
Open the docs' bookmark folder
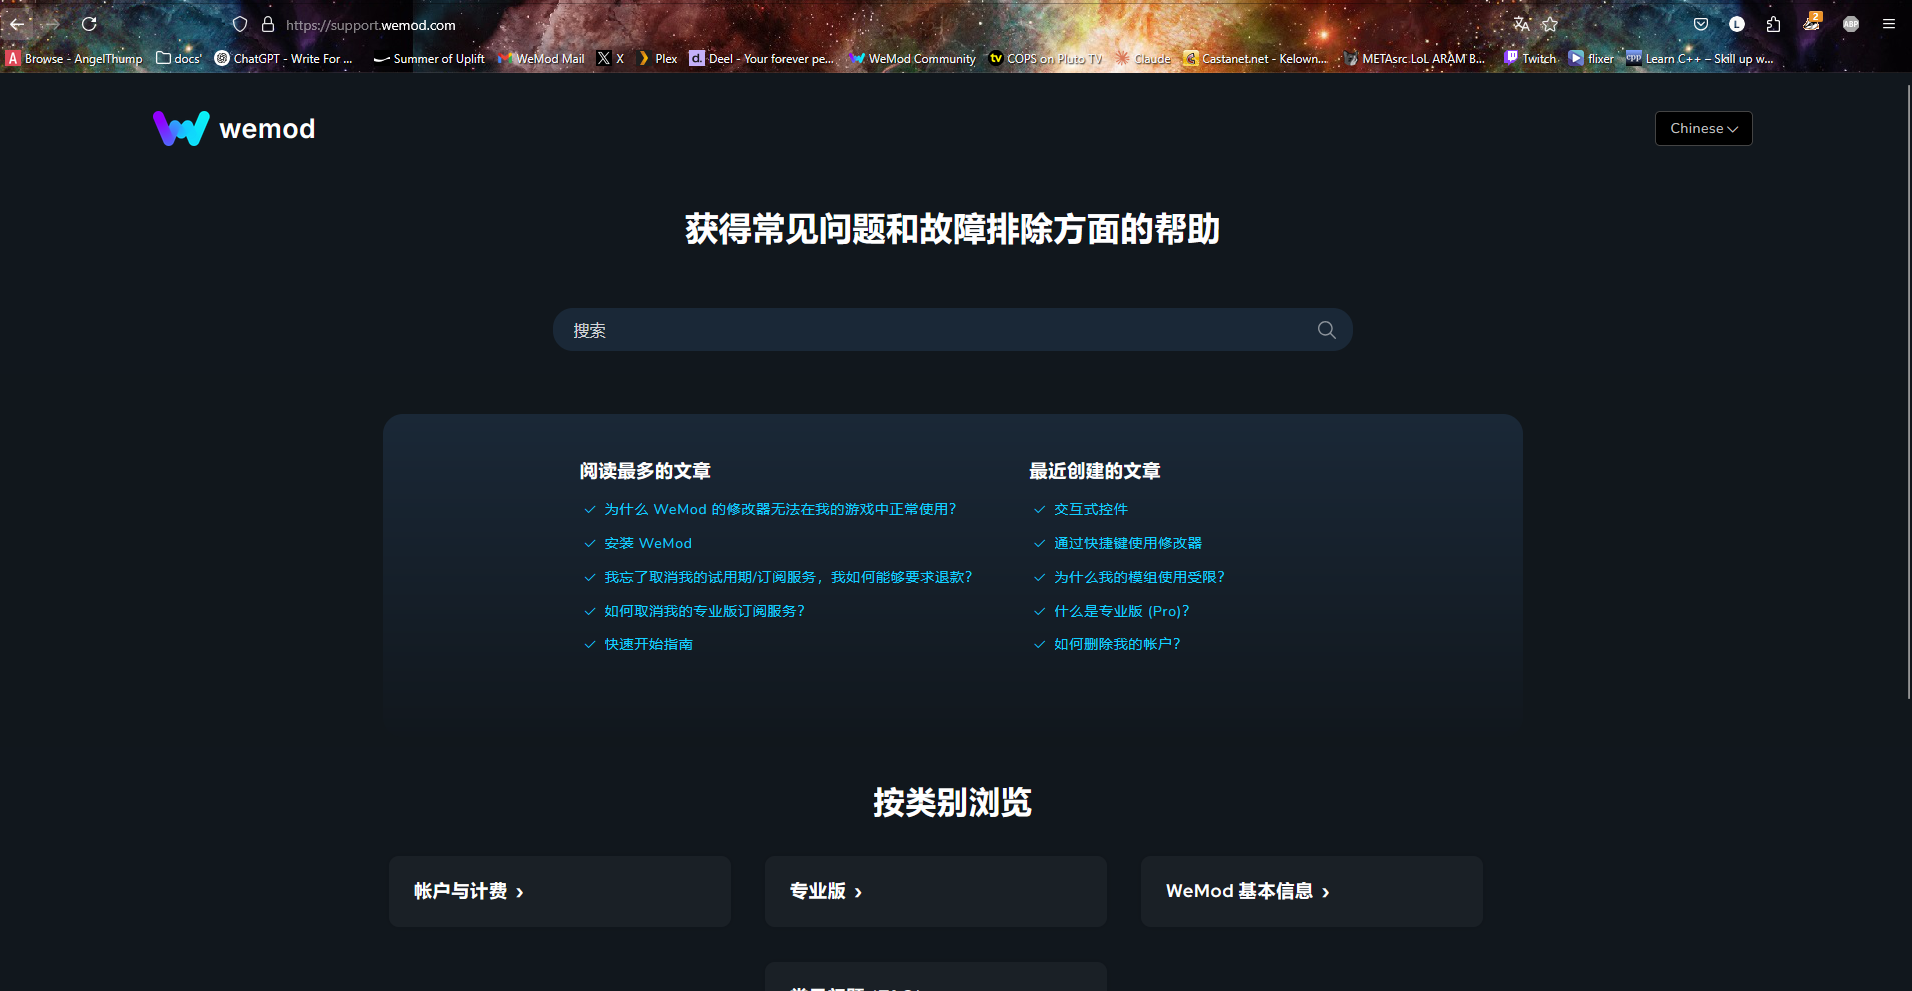179,59
